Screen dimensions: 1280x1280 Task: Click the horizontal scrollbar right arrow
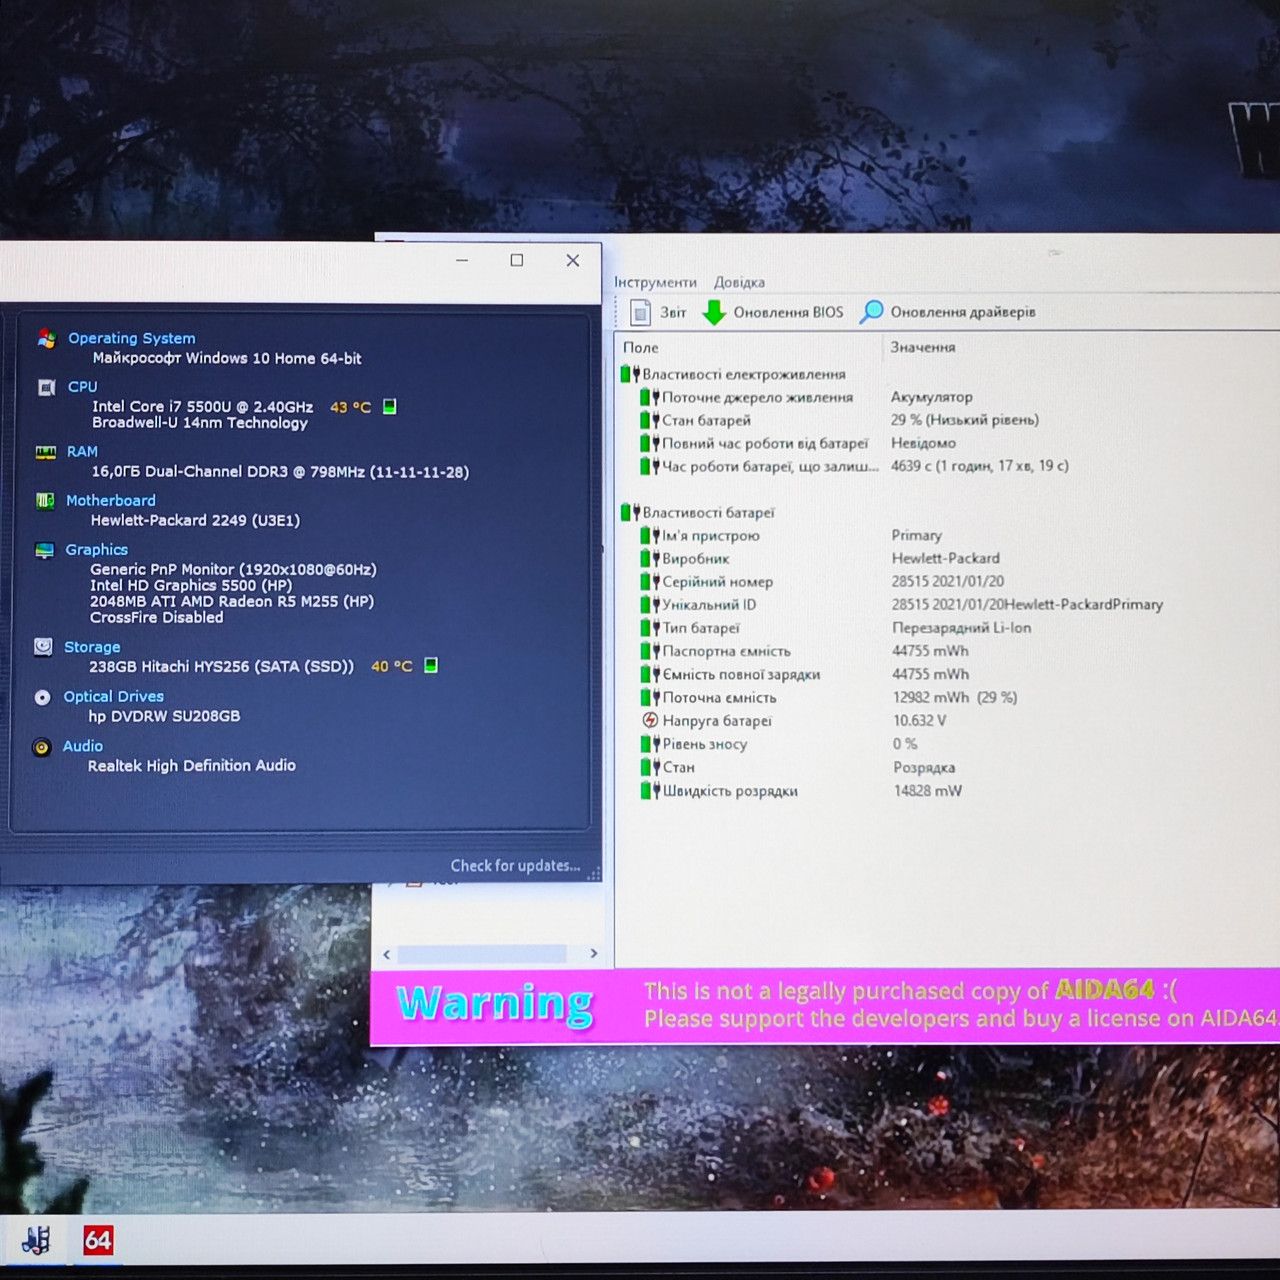point(593,953)
